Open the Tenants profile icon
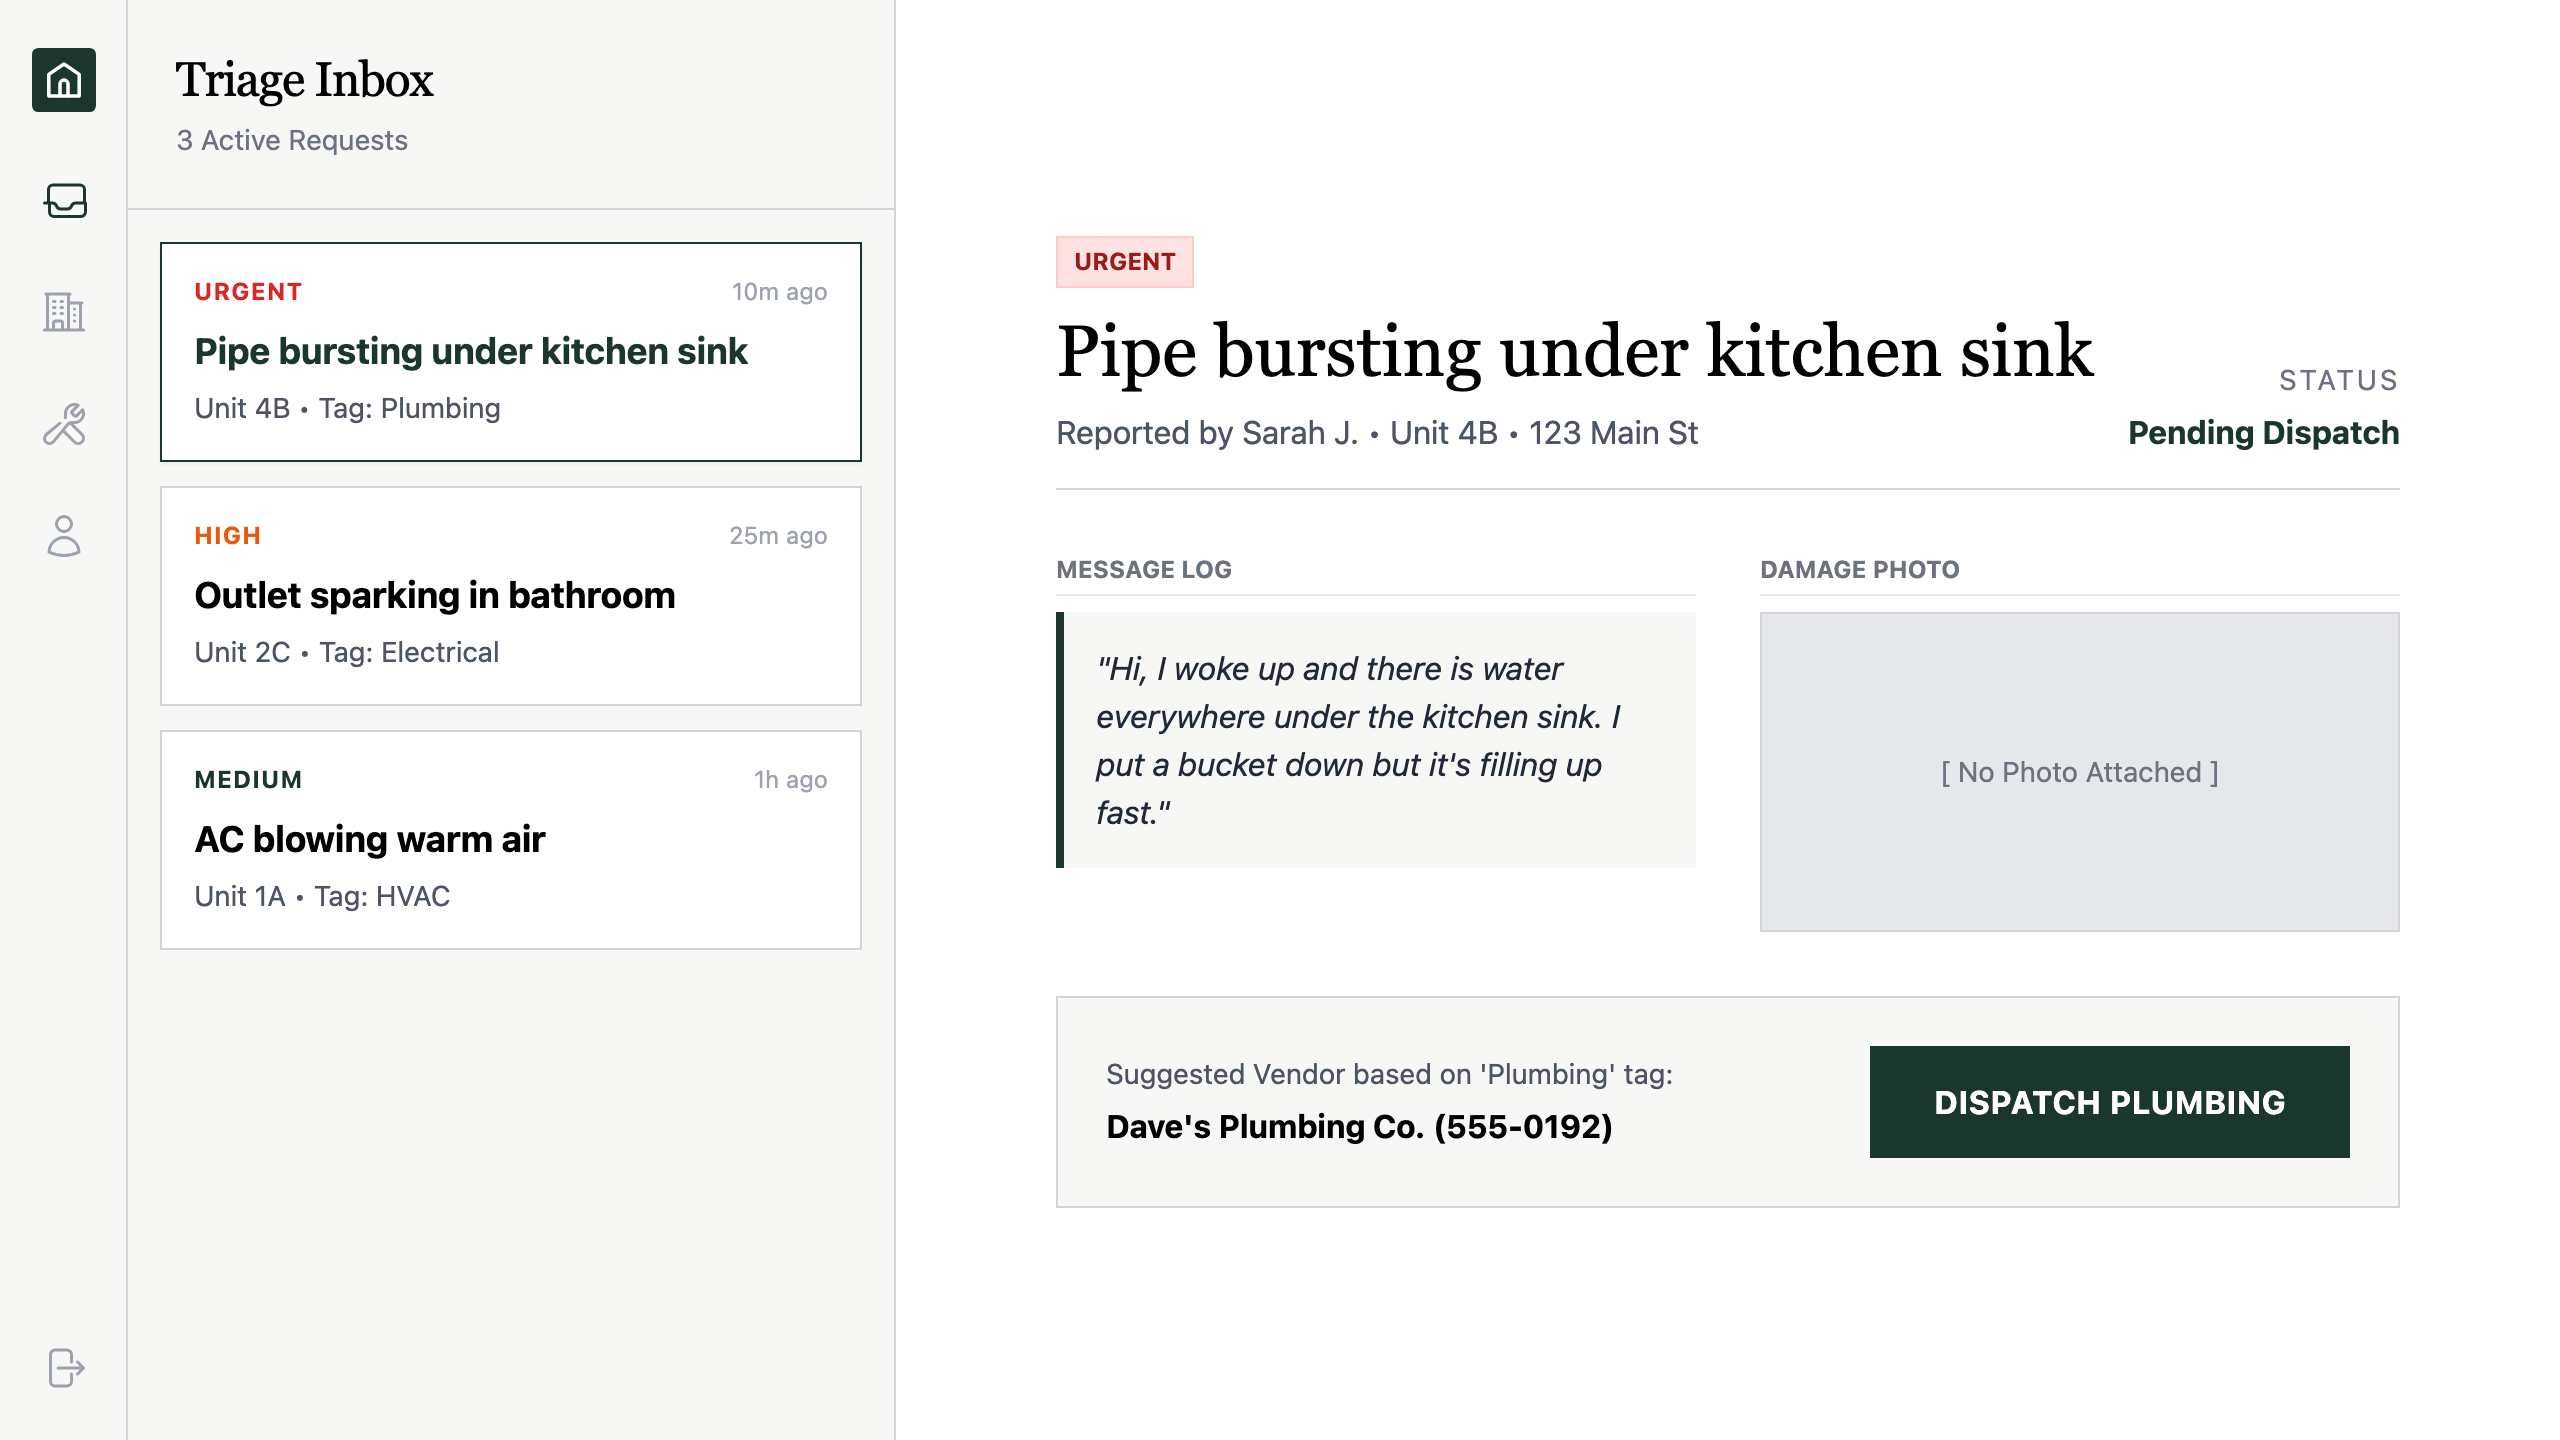The width and height of the screenshot is (2560, 1440). (64, 539)
